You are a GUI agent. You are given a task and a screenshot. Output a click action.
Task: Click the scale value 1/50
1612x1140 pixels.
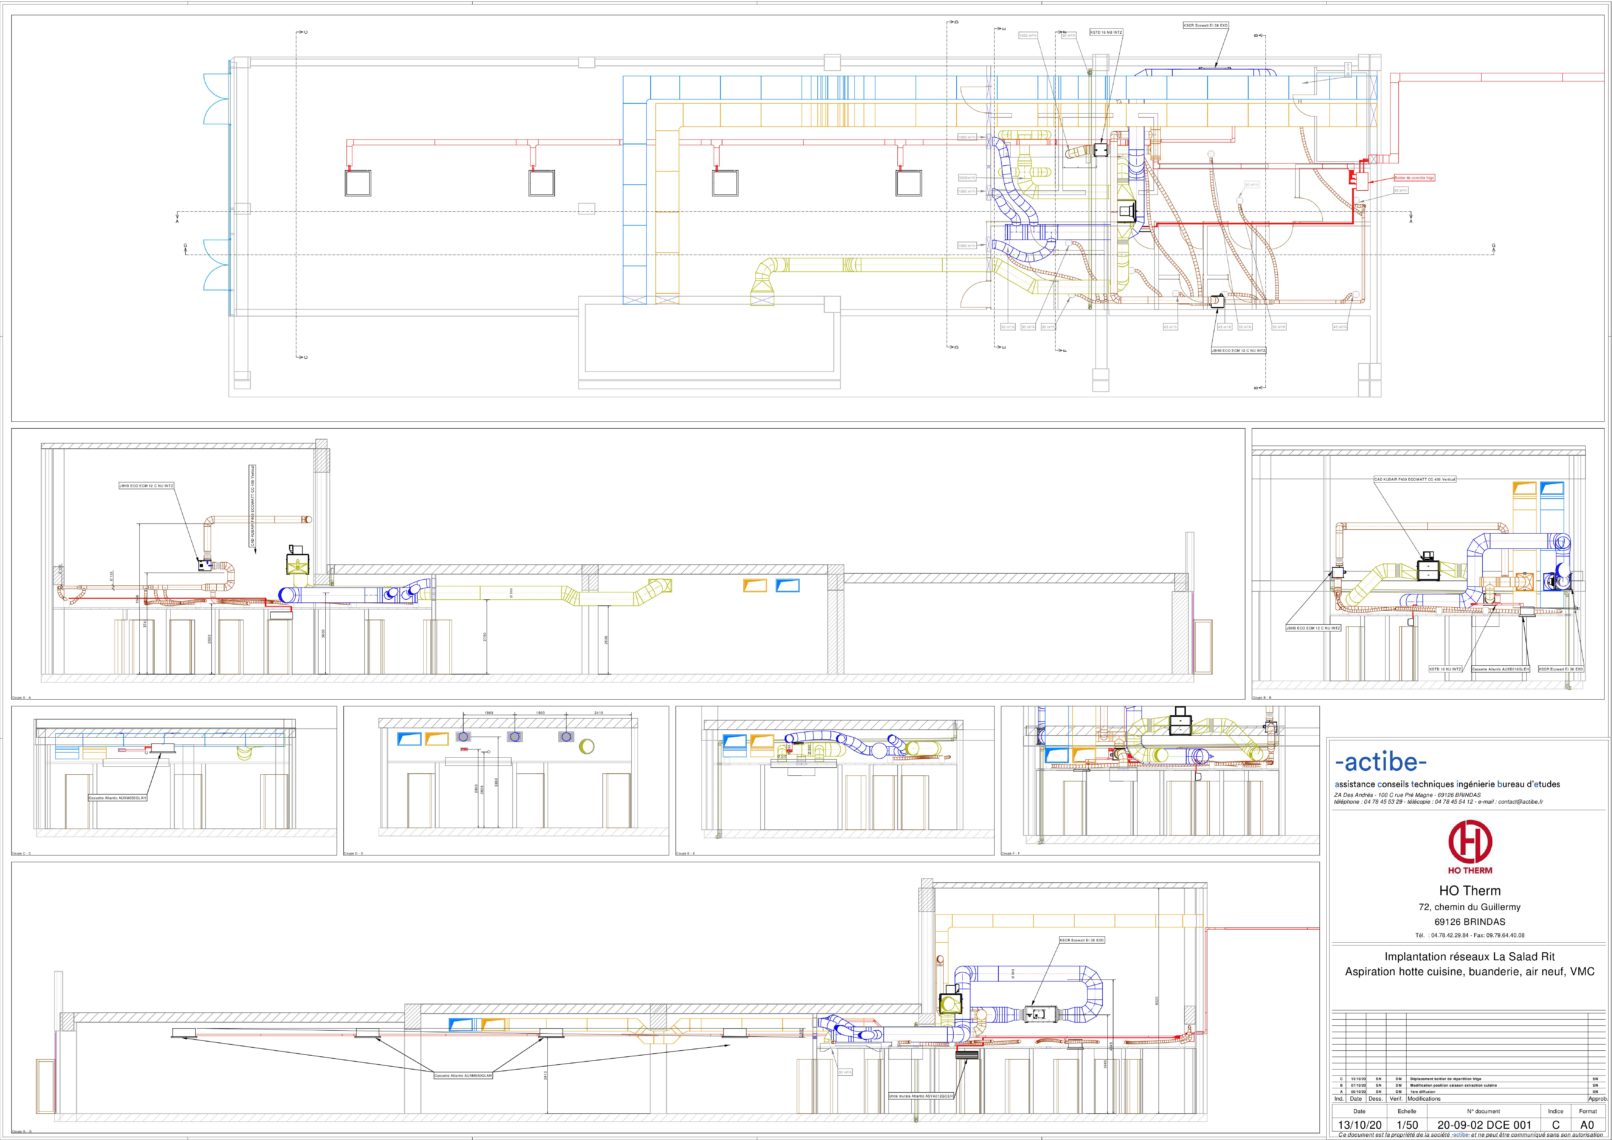[1407, 1125]
